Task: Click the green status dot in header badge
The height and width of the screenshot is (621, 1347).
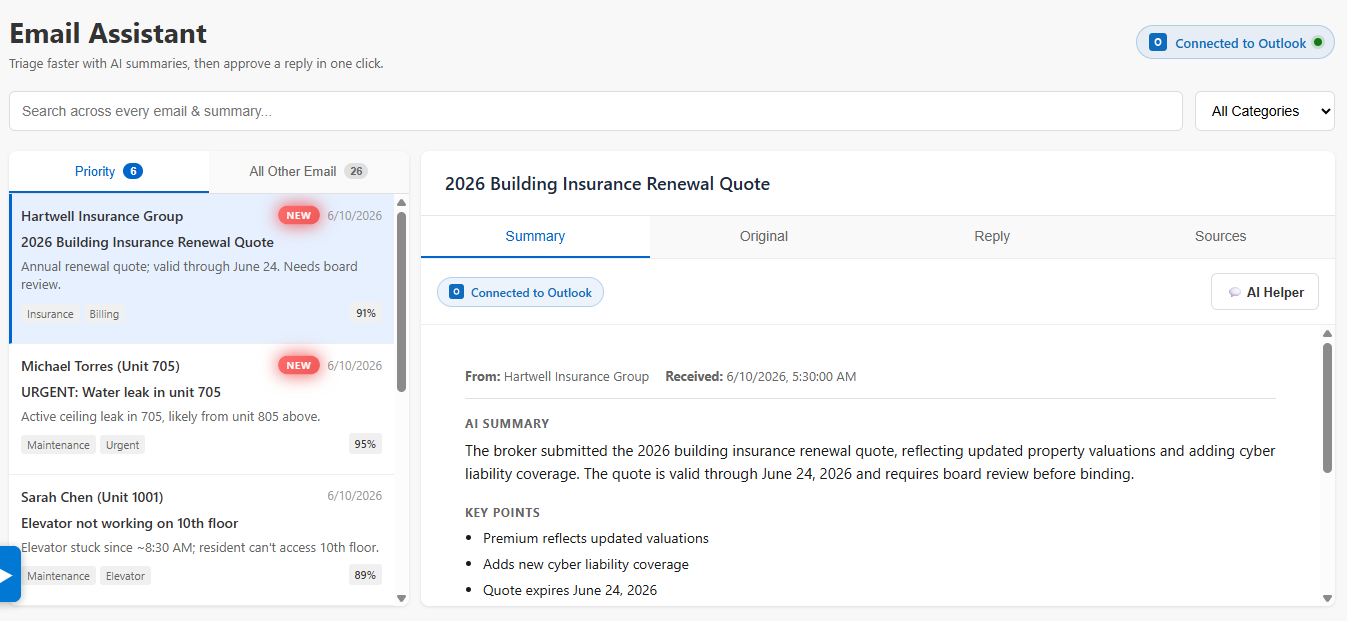Action: pos(1317,43)
